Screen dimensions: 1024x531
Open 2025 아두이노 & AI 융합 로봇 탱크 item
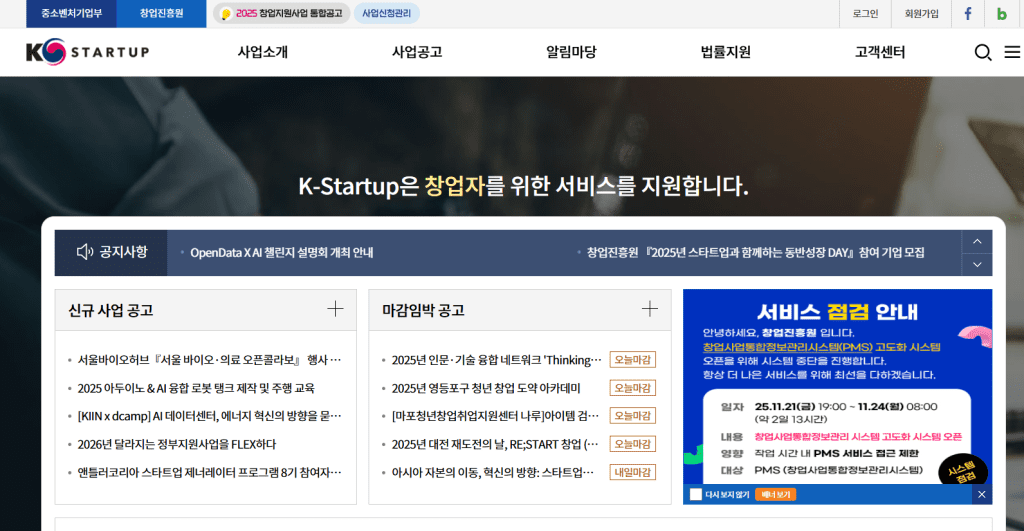(196, 388)
